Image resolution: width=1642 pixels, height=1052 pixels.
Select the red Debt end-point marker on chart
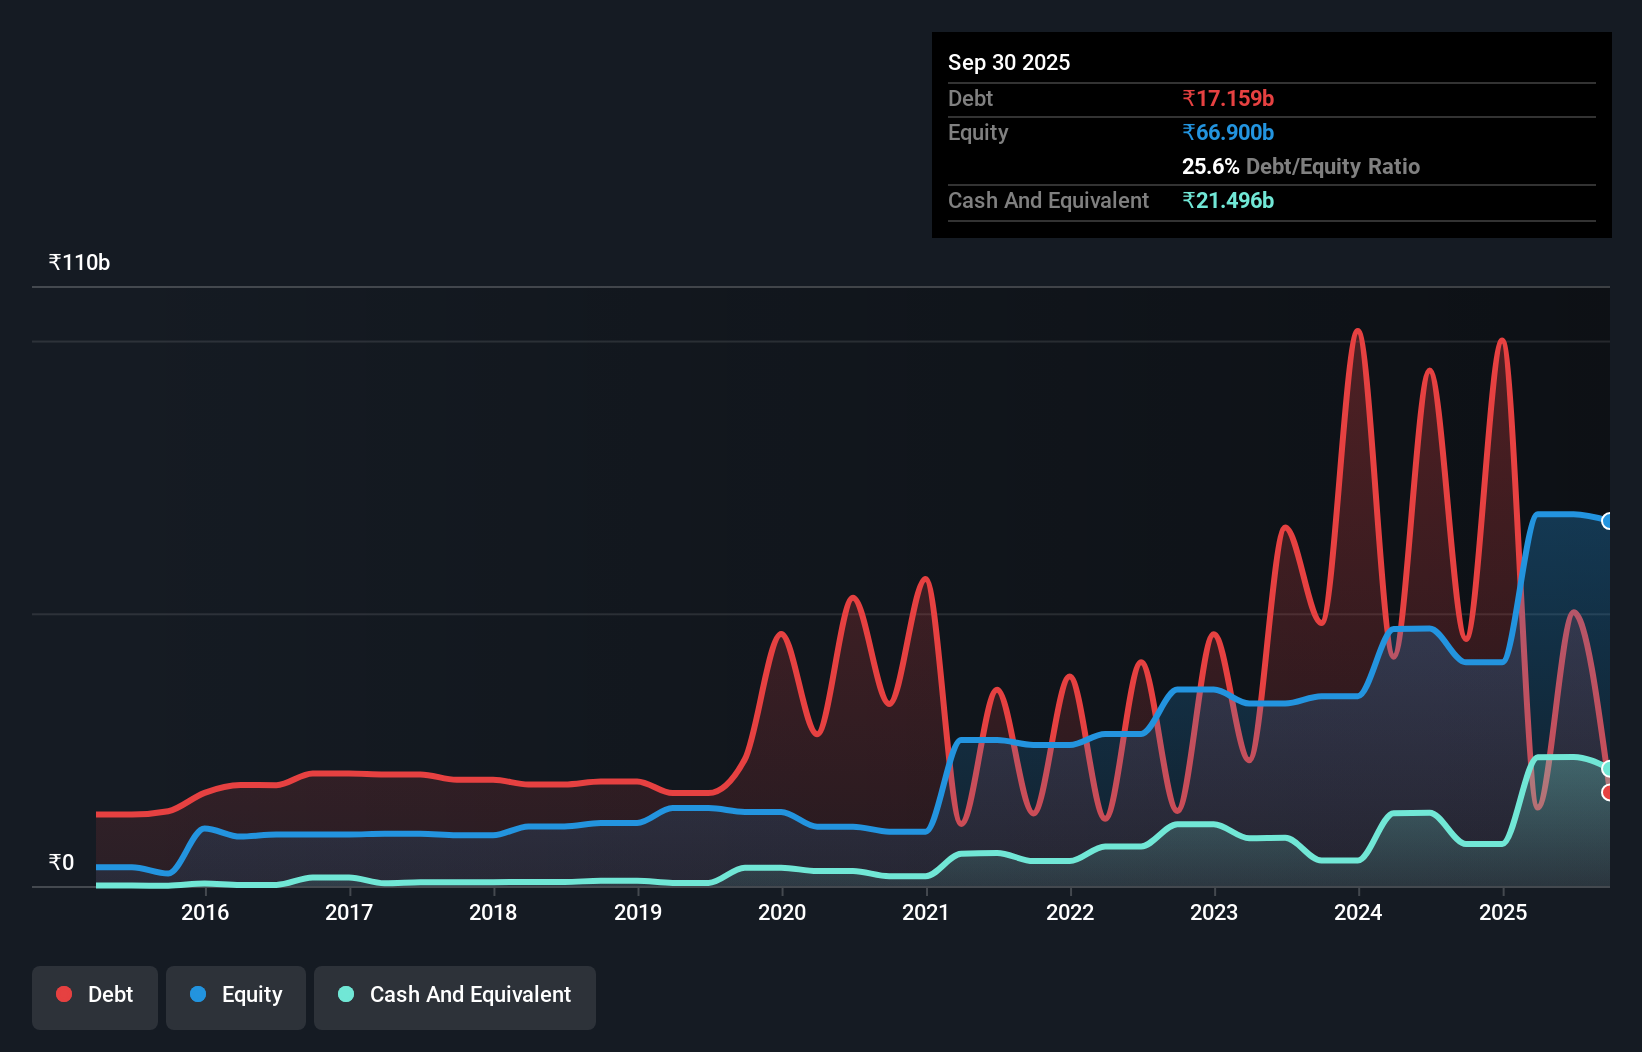[x=1608, y=793]
